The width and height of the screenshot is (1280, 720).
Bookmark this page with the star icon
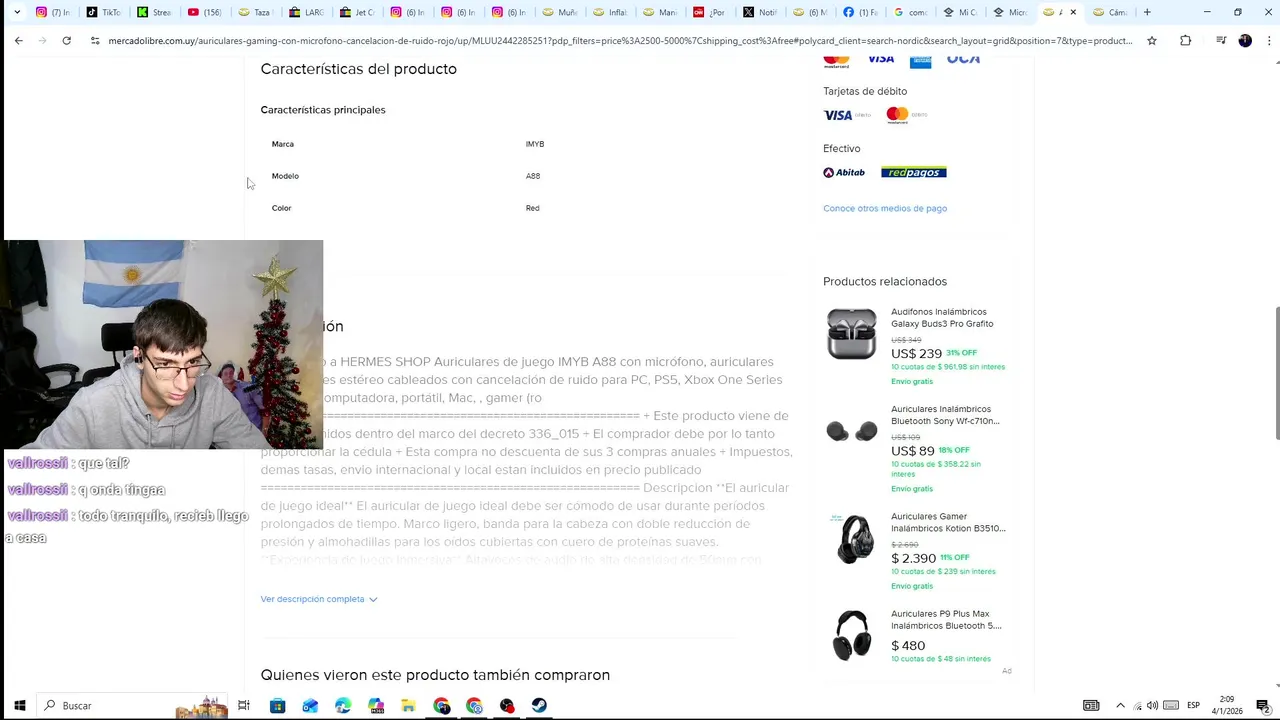point(1152,41)
